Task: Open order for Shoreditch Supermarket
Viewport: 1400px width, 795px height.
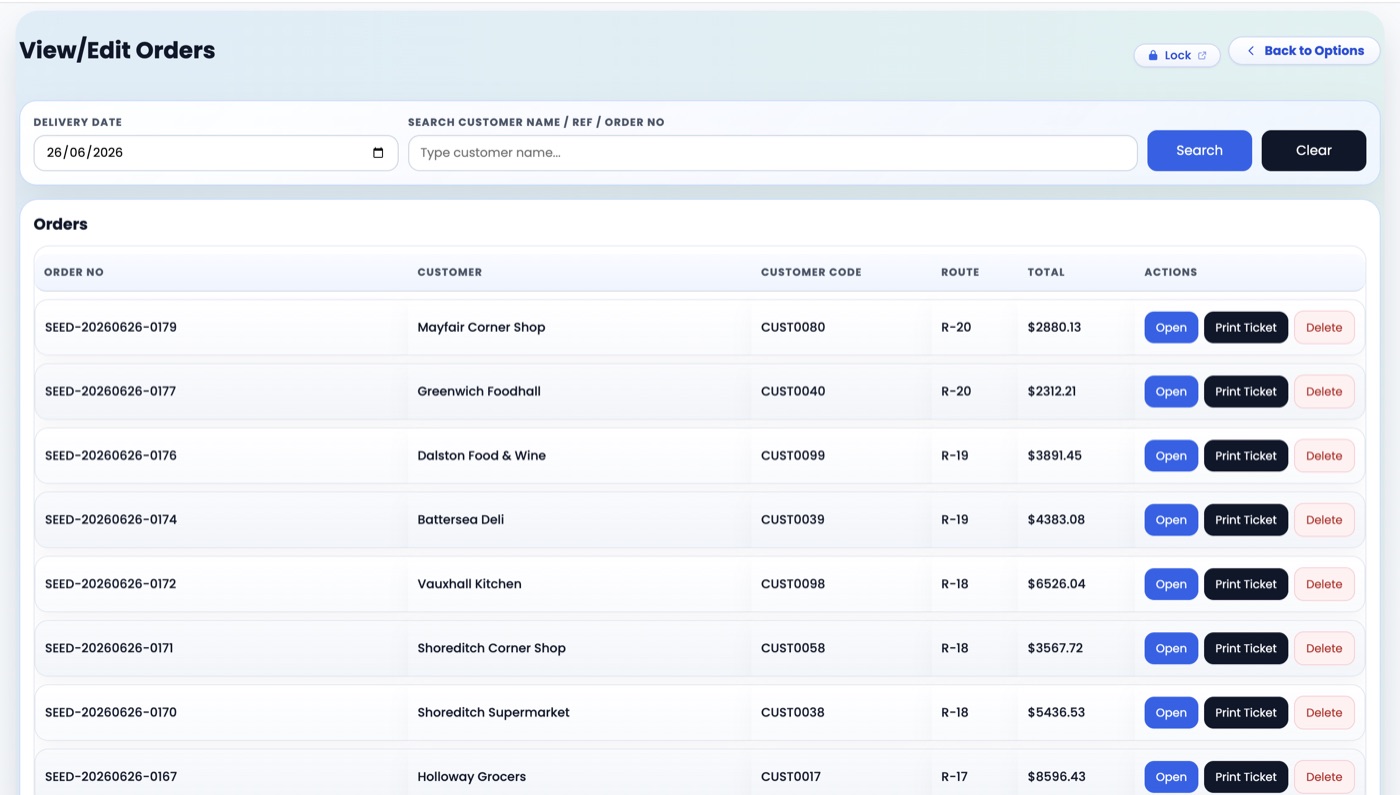Action: (x=1171, y=713)
